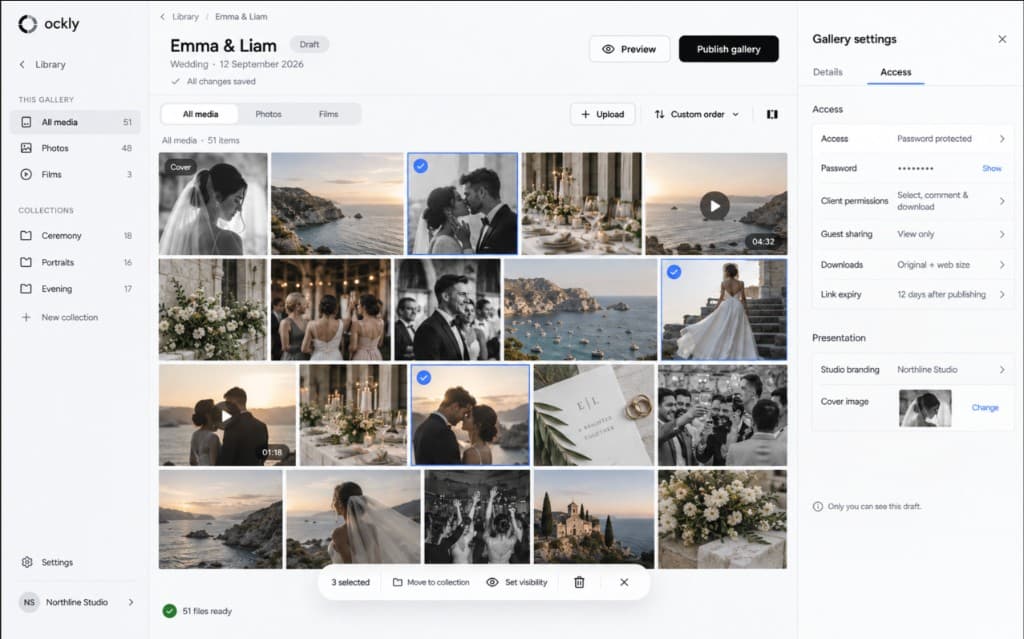Image resolution: width=1024 pixels, height=639 pixels.
Task: Open the dancing crowd black-and-white photo
Action: point(477,517)
